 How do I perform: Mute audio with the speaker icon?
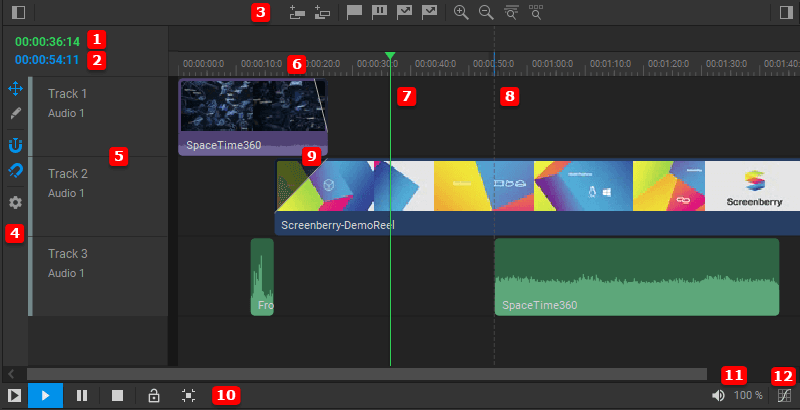(718, 395)
